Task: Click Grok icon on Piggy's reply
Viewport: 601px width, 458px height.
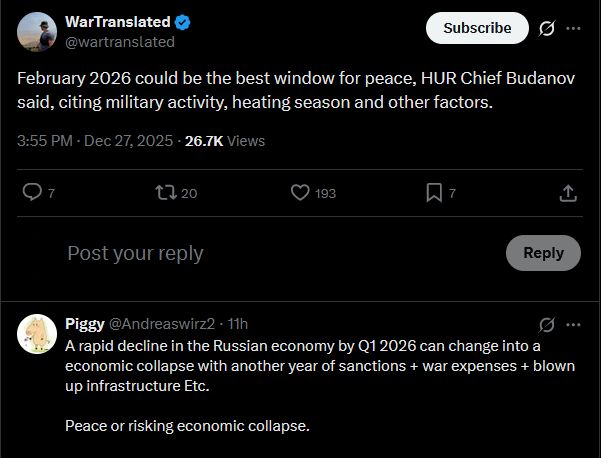Action: coord(546,325)
